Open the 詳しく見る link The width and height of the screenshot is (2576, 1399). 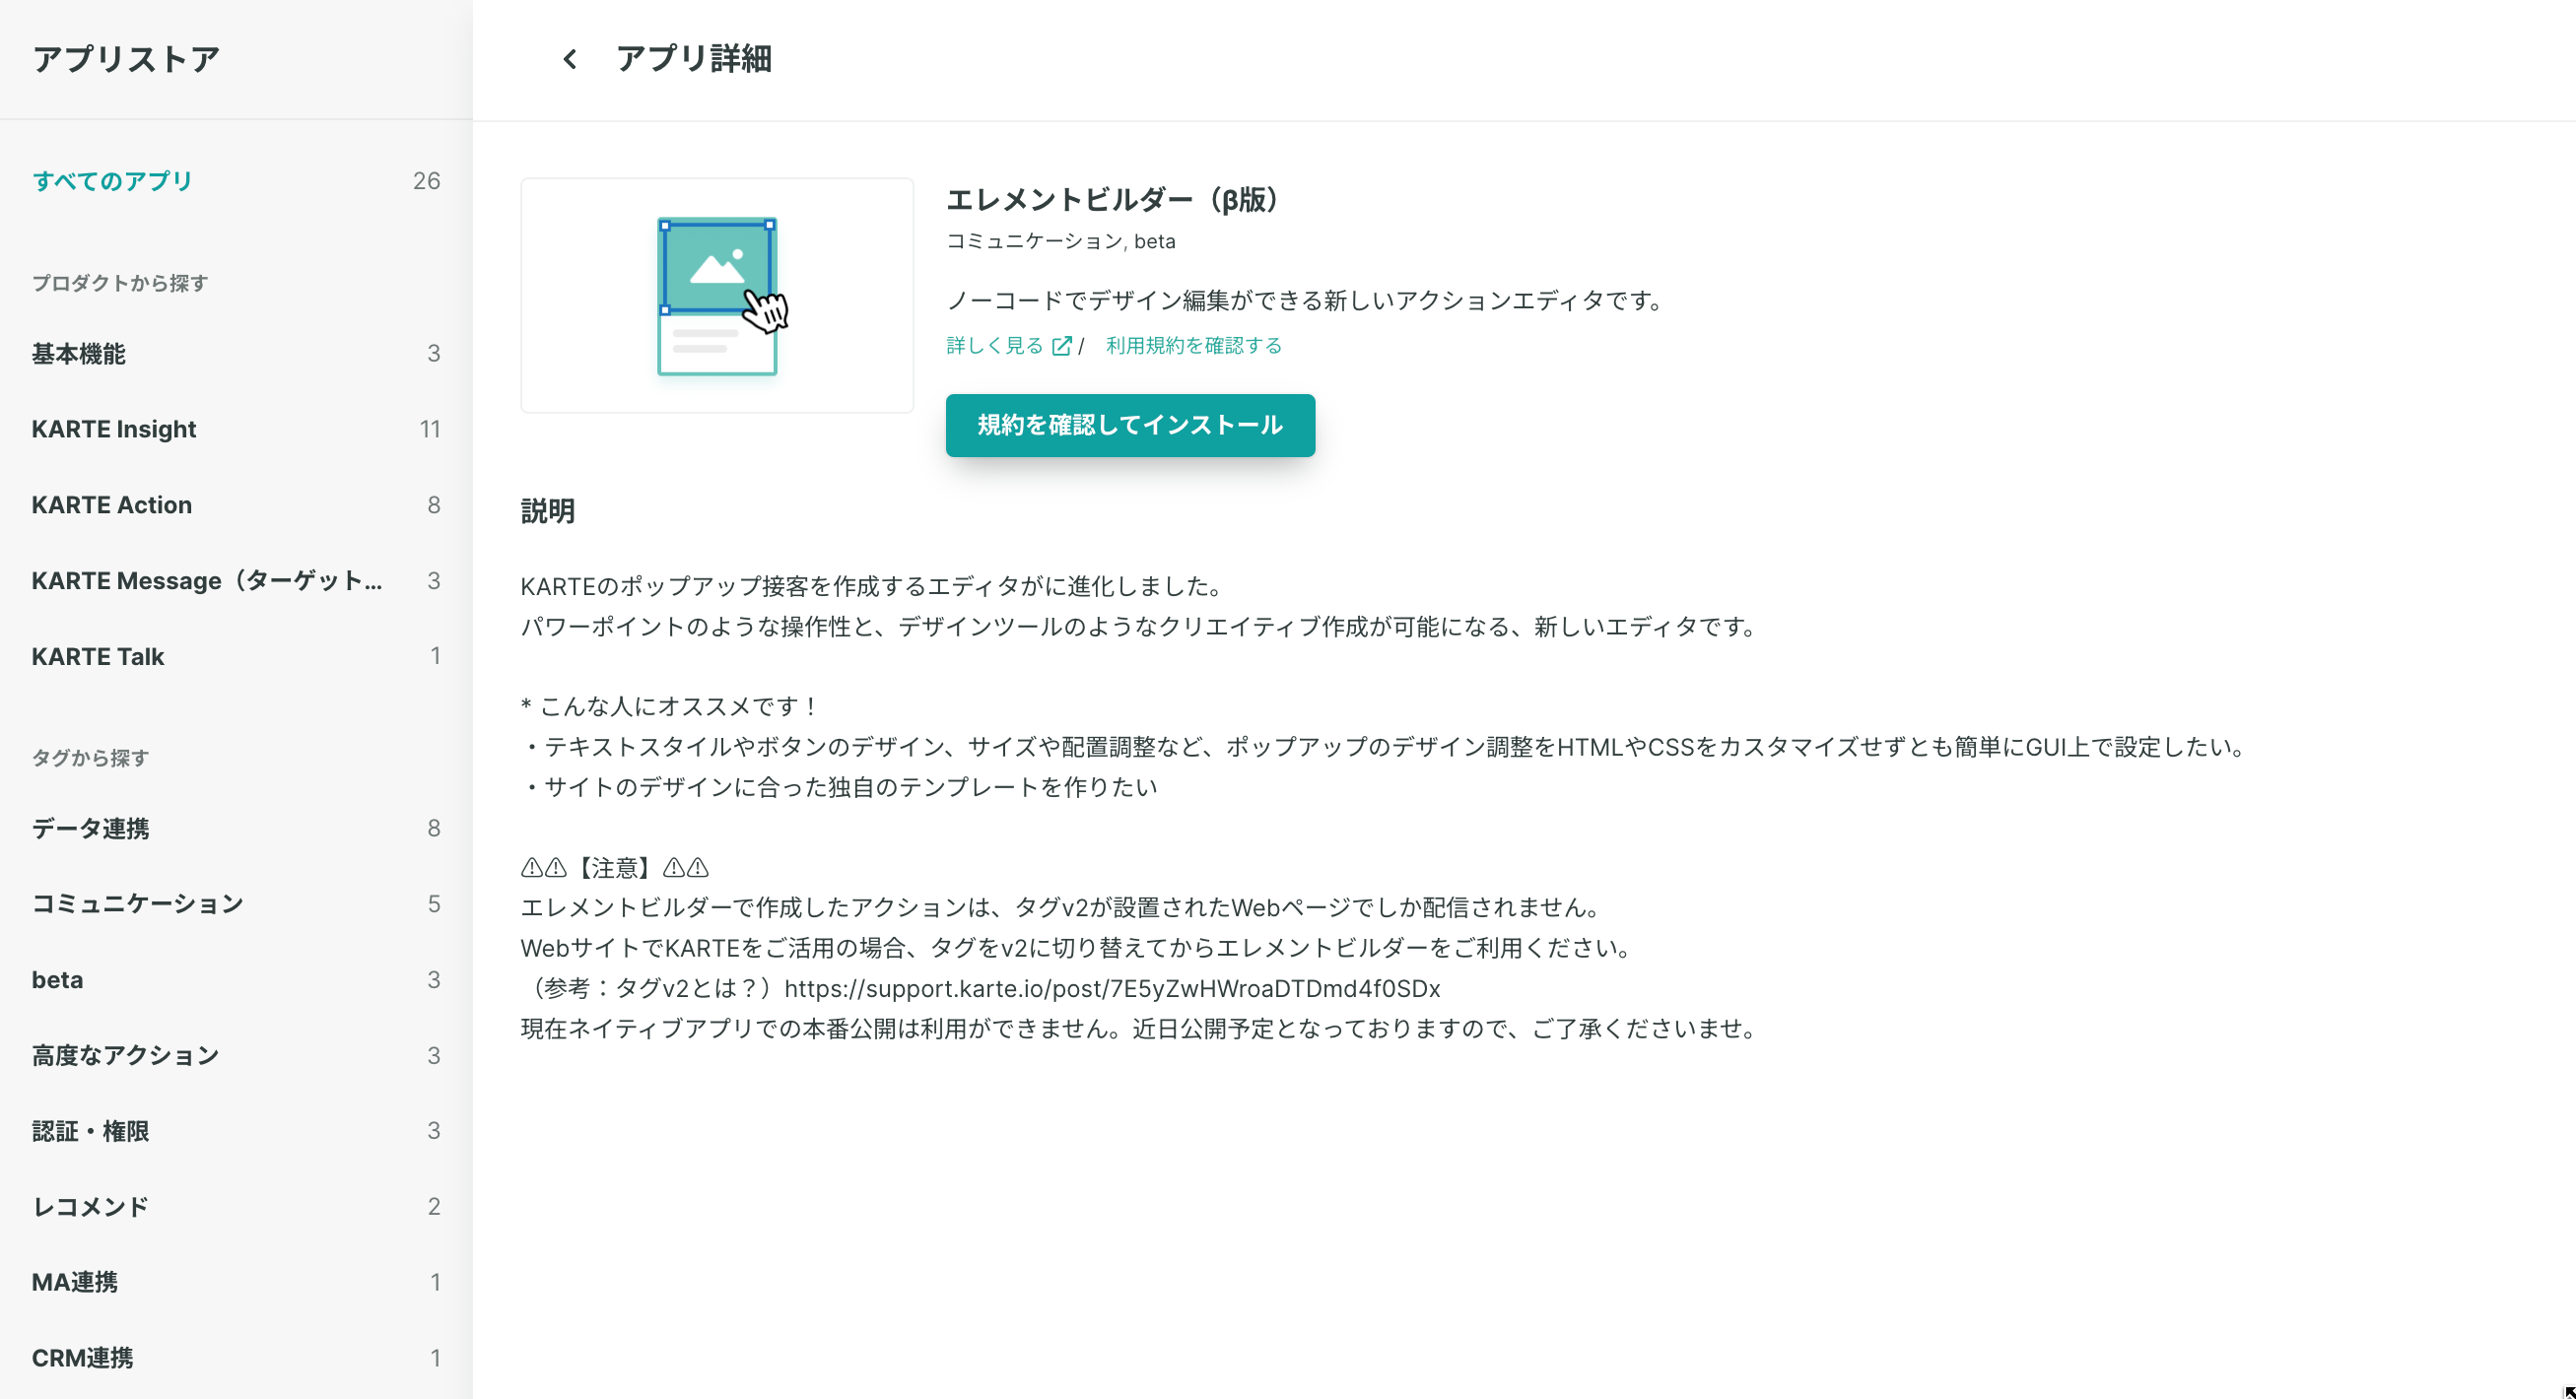point(994,346)
